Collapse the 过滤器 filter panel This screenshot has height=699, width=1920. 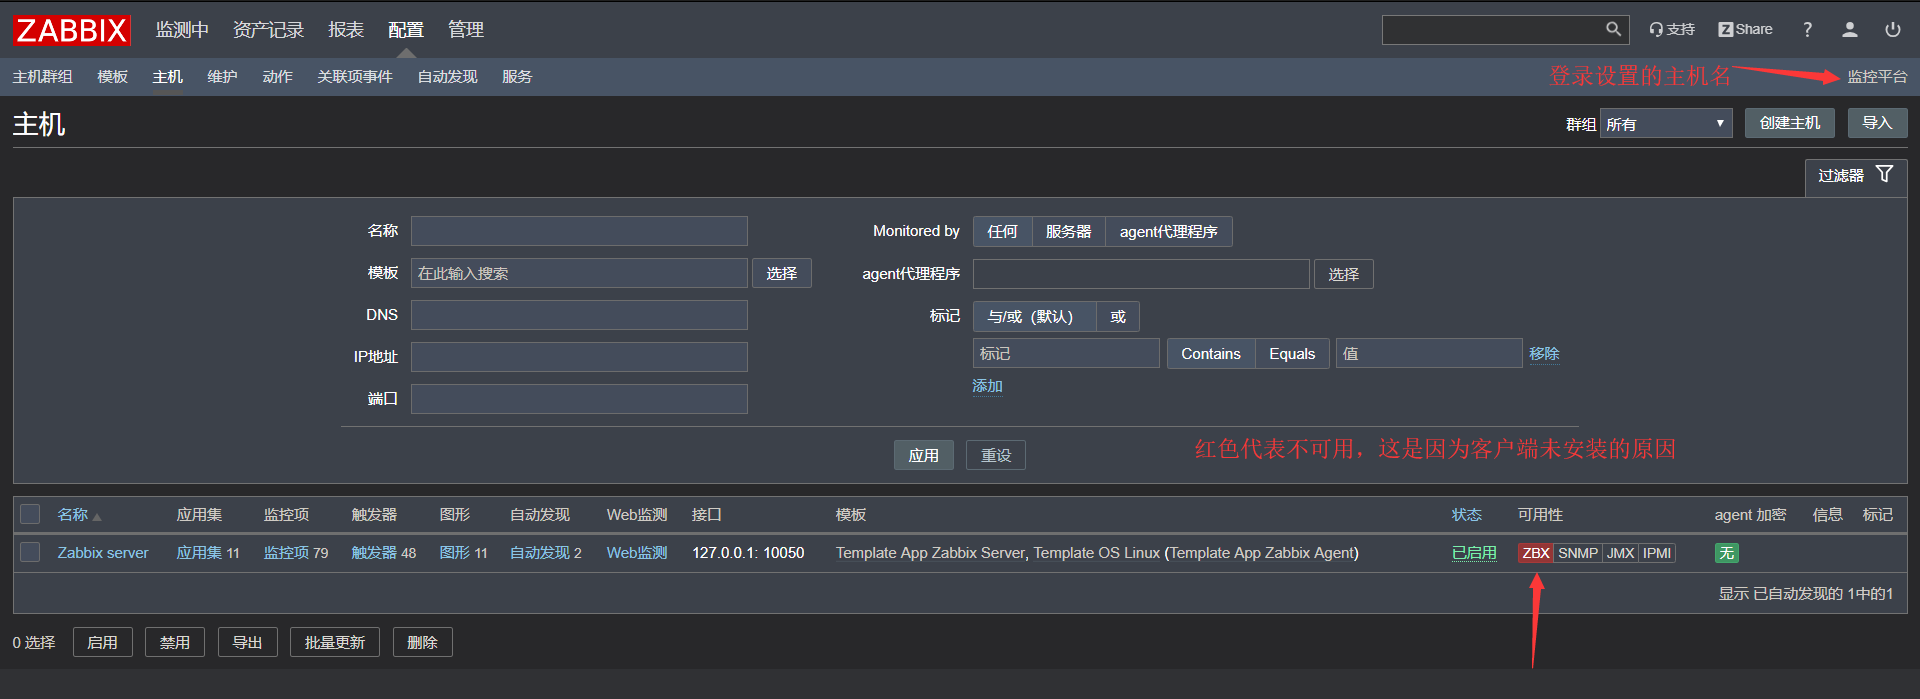[x=1855, y=176]
